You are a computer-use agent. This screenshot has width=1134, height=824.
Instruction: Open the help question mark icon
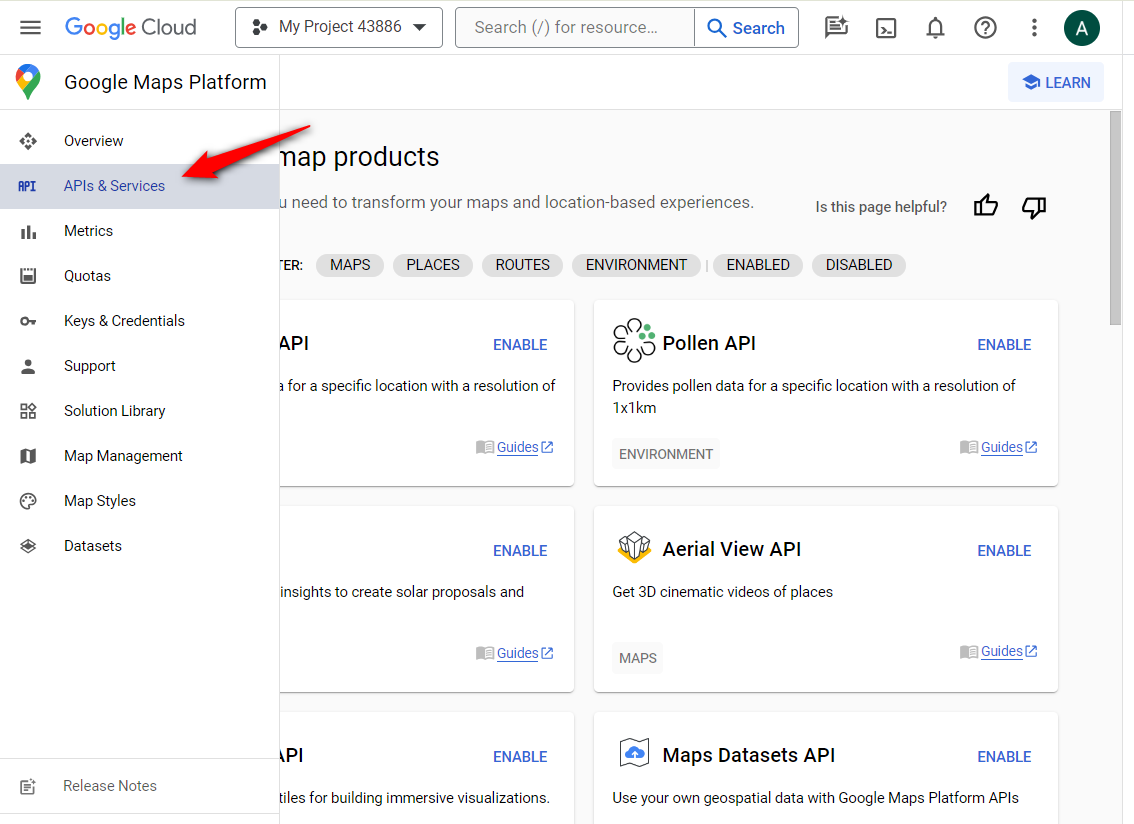985,27
